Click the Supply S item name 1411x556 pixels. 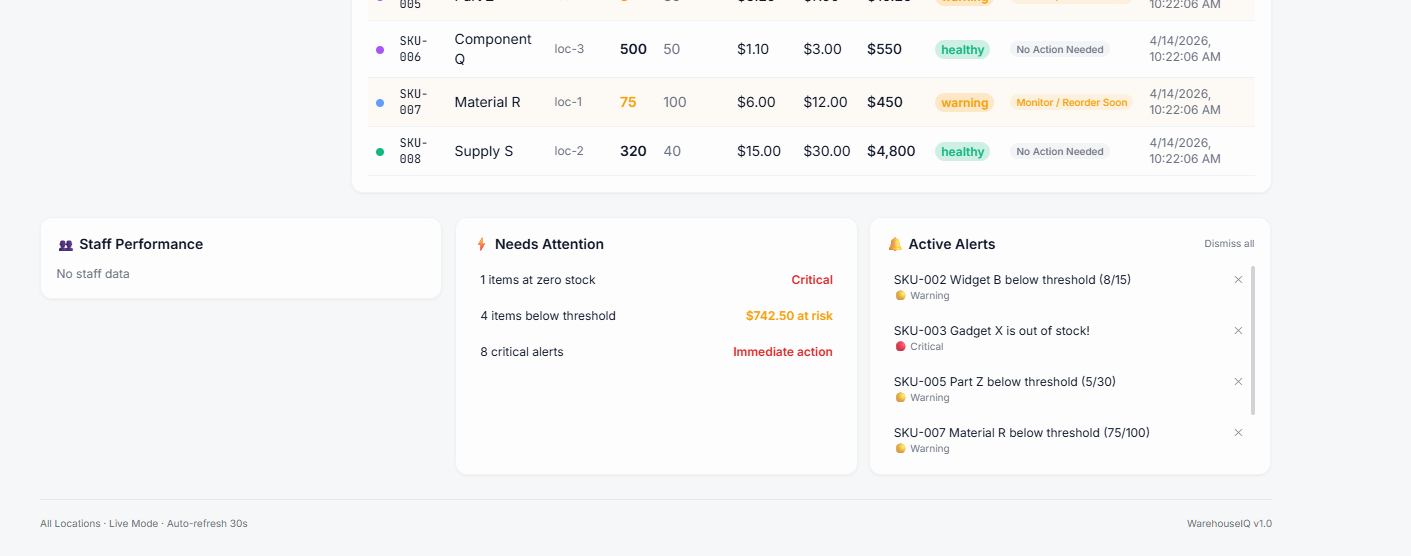click(483, 151)
